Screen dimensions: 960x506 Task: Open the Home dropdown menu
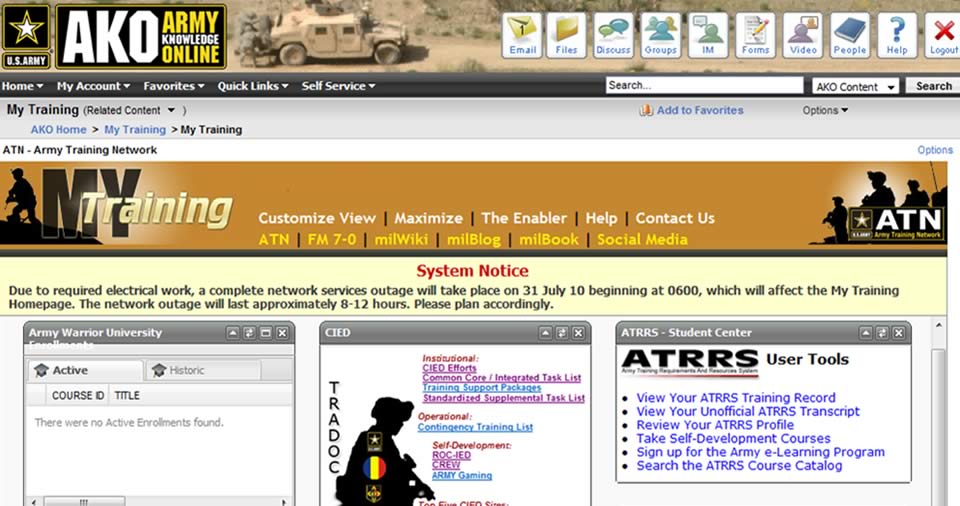[x=23, y=86]
